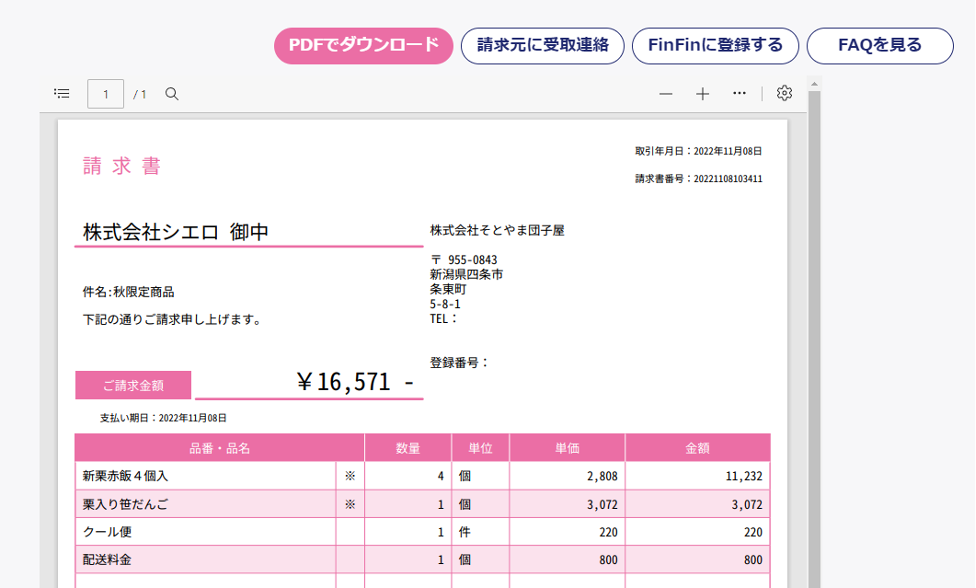Click the 数量 column header
Viewport: 976px width, 588px height.
408,448
